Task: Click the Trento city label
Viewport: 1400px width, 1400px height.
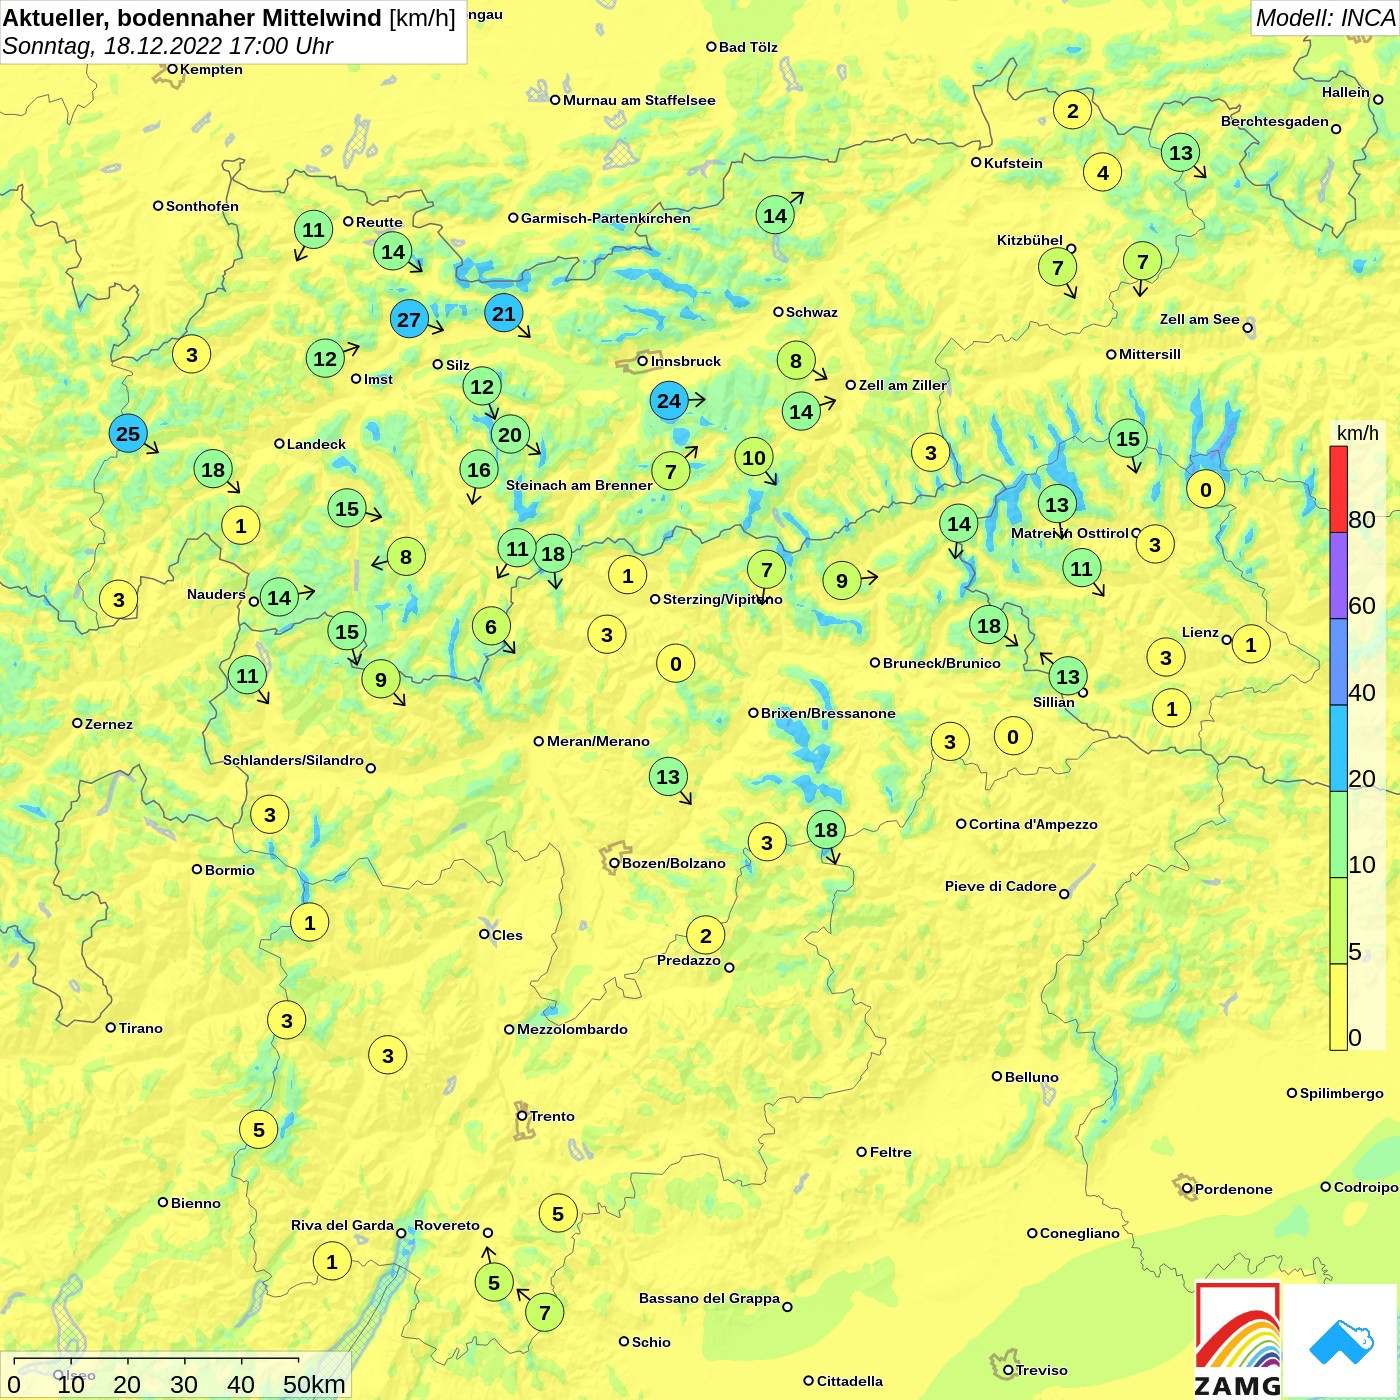Action: pyautogui.click(x=552, y=1116)
